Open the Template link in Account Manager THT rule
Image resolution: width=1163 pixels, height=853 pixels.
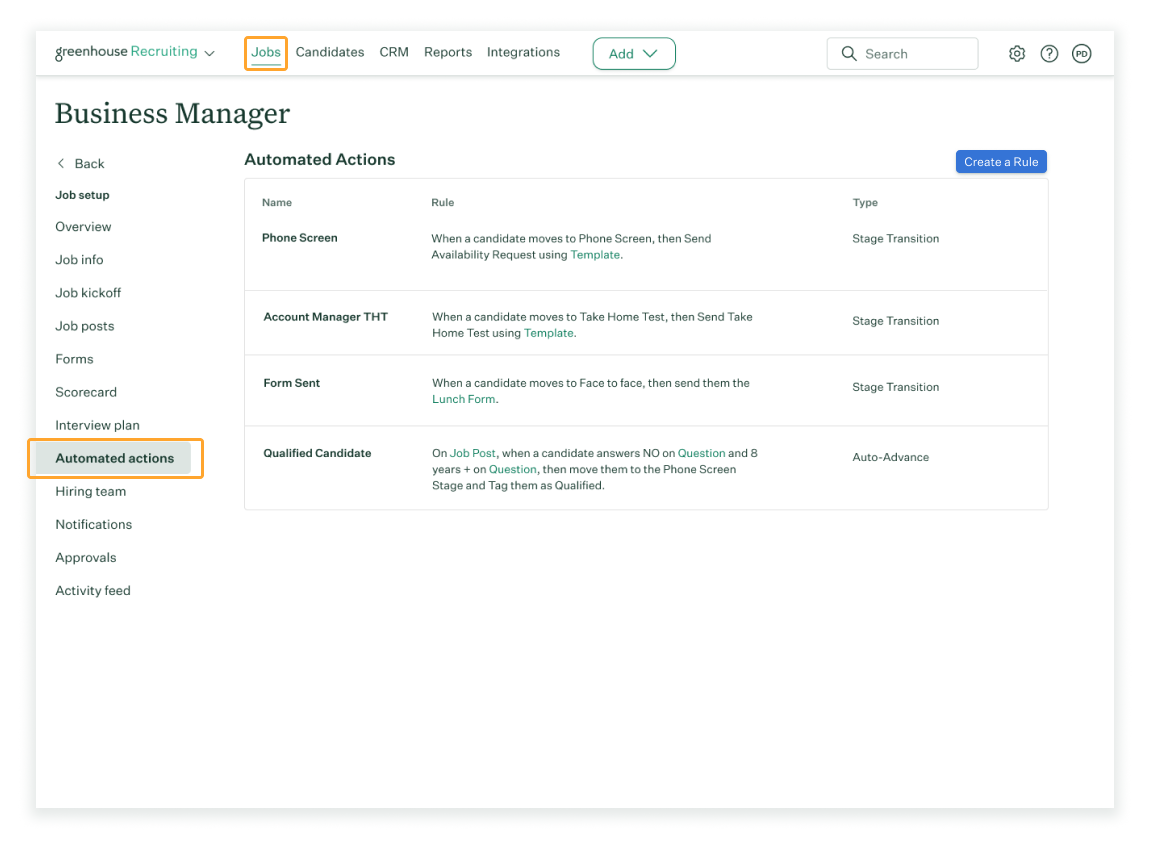point(548,333)
